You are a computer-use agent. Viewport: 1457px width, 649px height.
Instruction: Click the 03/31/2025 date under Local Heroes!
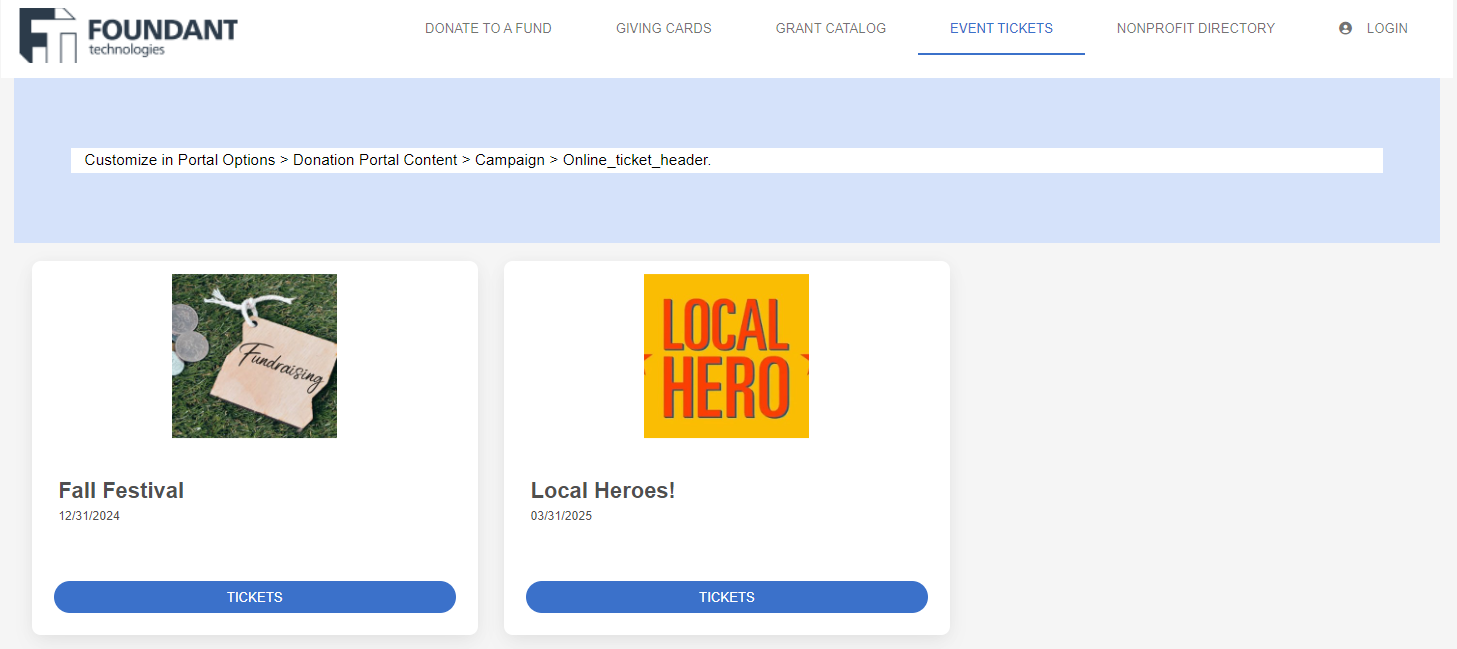[561, 515]
